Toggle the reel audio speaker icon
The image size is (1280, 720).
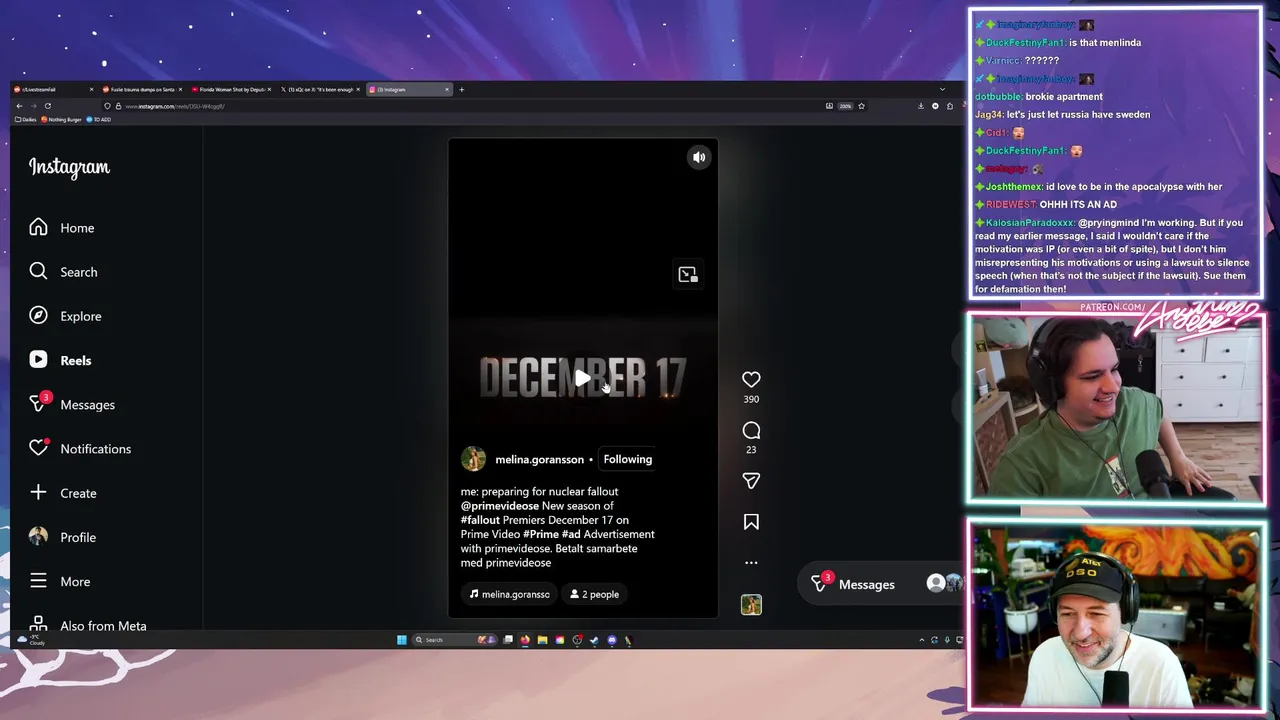pyautogui.click(x=699, y=157)
